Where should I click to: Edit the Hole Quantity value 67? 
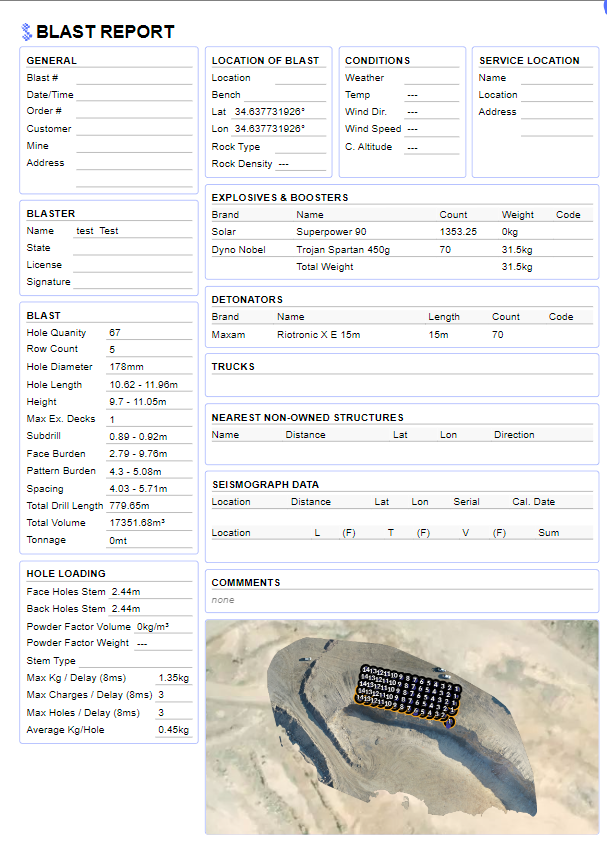click(x=149, y=333)
